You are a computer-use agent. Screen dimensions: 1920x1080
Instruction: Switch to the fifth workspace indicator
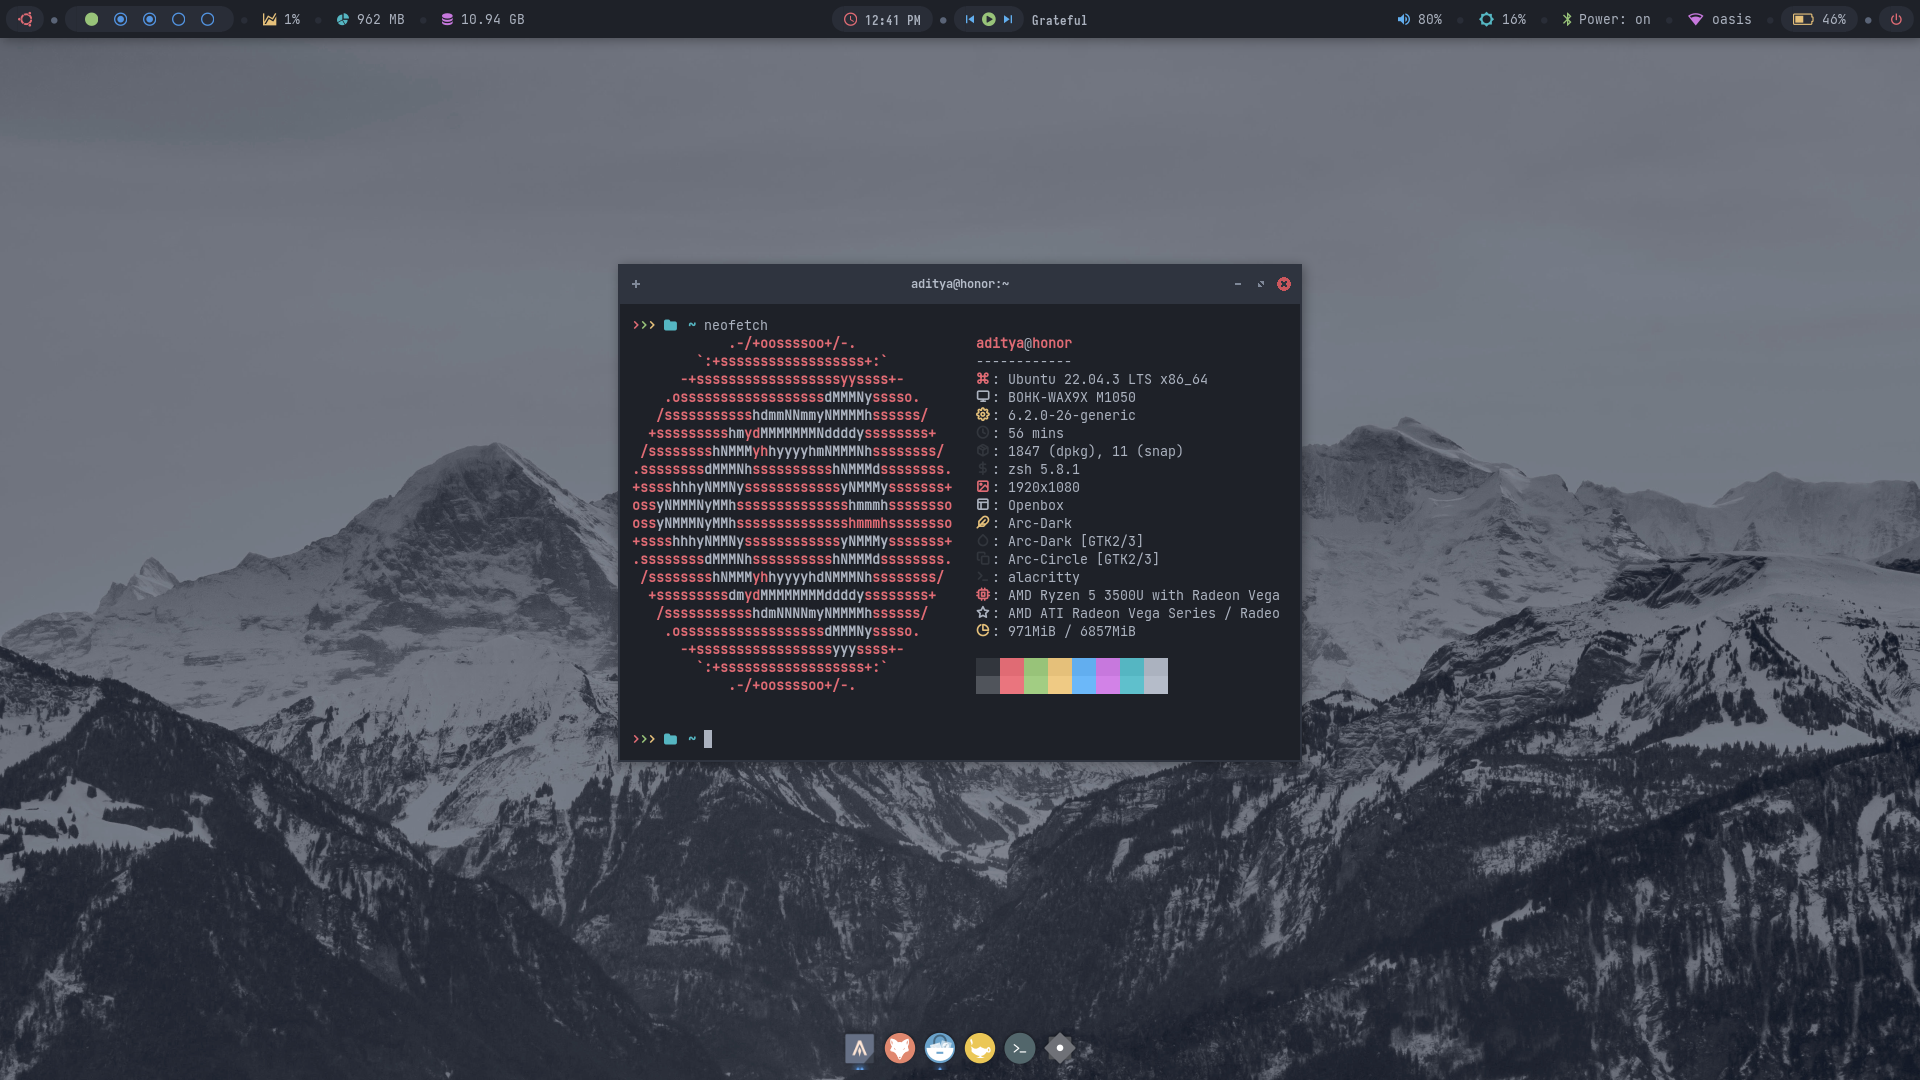tap(207, 19)
